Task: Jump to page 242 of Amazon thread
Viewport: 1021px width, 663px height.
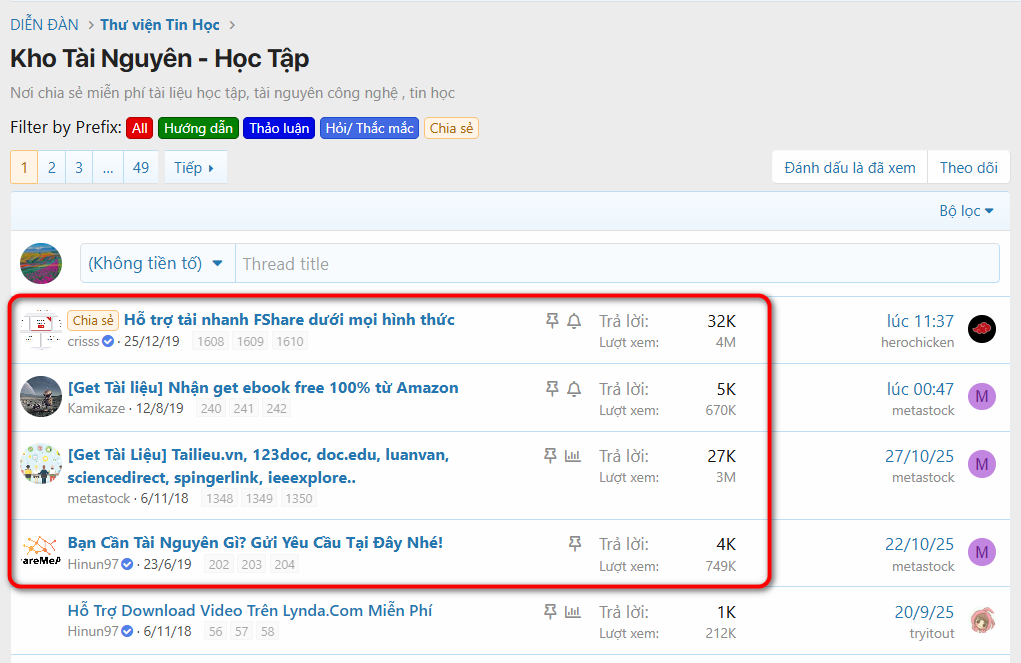Action: click(276, 408)
